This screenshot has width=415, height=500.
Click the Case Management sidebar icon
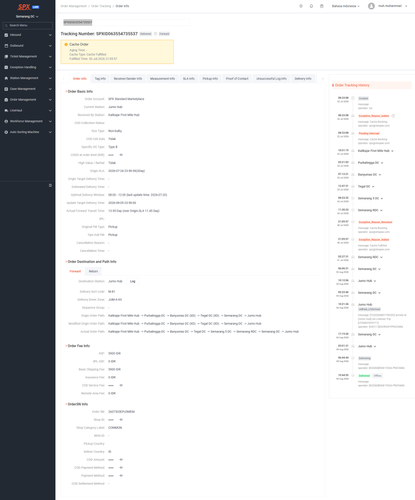(6, 89)
